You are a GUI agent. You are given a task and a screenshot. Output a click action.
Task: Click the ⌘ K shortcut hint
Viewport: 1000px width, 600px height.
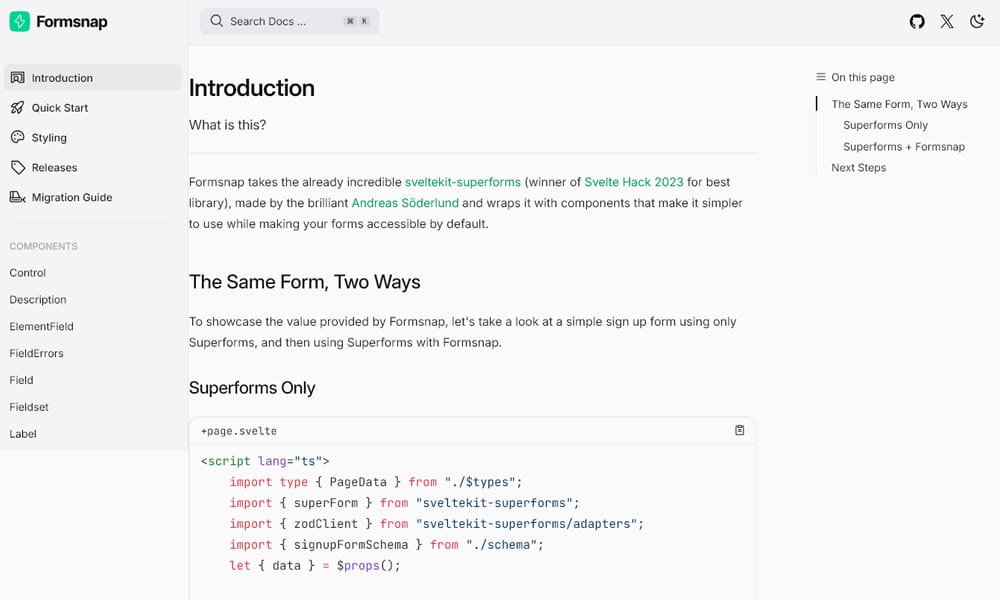click(x=357, y=21)
